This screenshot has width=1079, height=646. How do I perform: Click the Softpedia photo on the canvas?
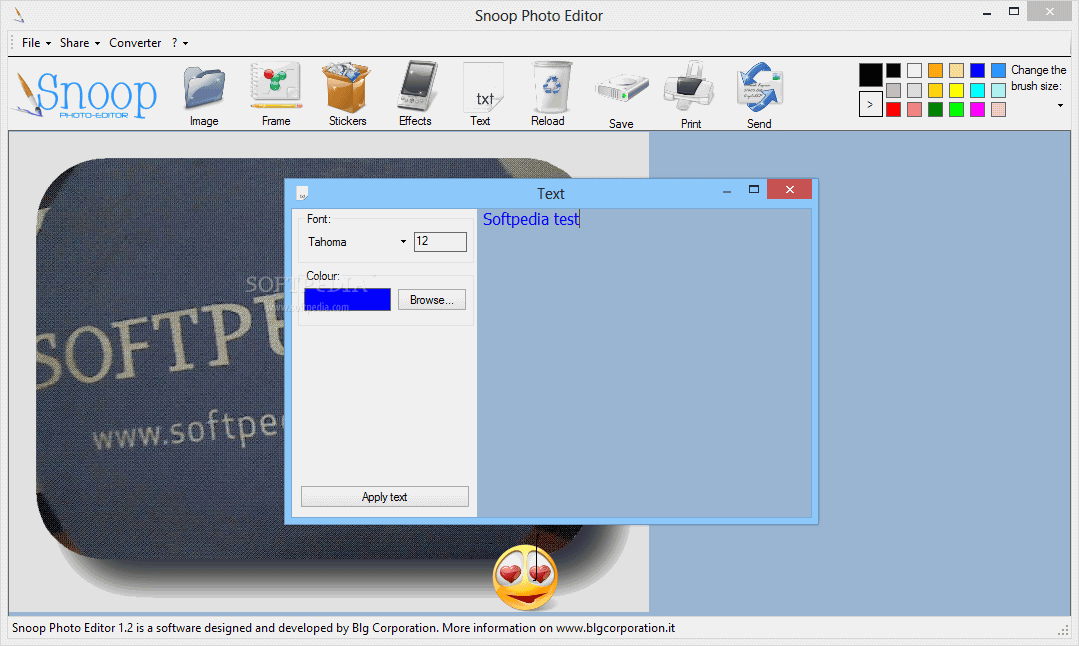pyautogui.click(x=162, y=358)
